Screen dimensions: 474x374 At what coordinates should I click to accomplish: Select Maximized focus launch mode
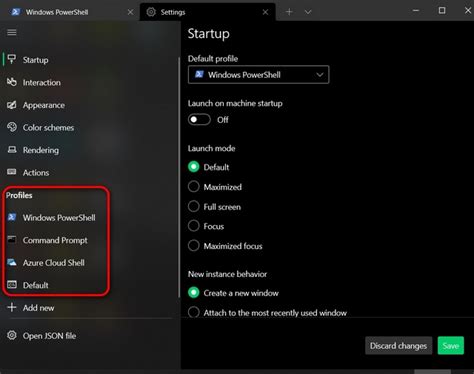tap(194, 245)
